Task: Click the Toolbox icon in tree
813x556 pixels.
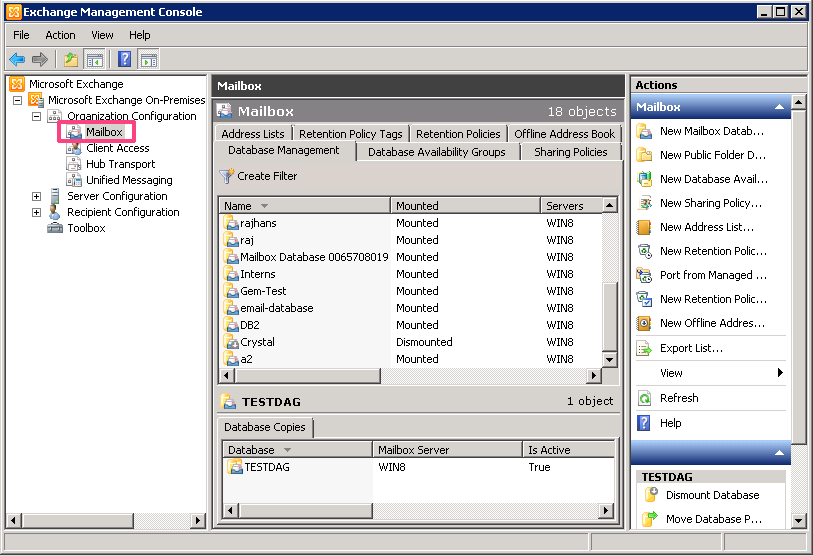Action: (55, 228)
